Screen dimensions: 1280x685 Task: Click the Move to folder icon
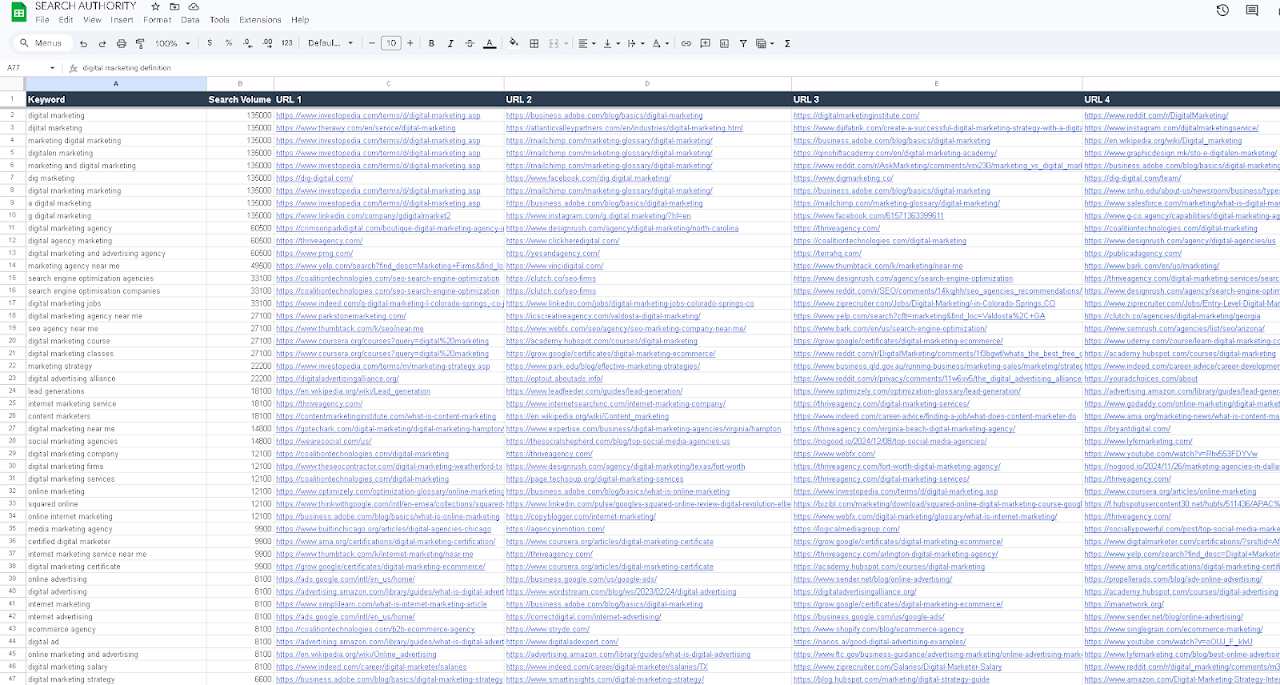176,6
